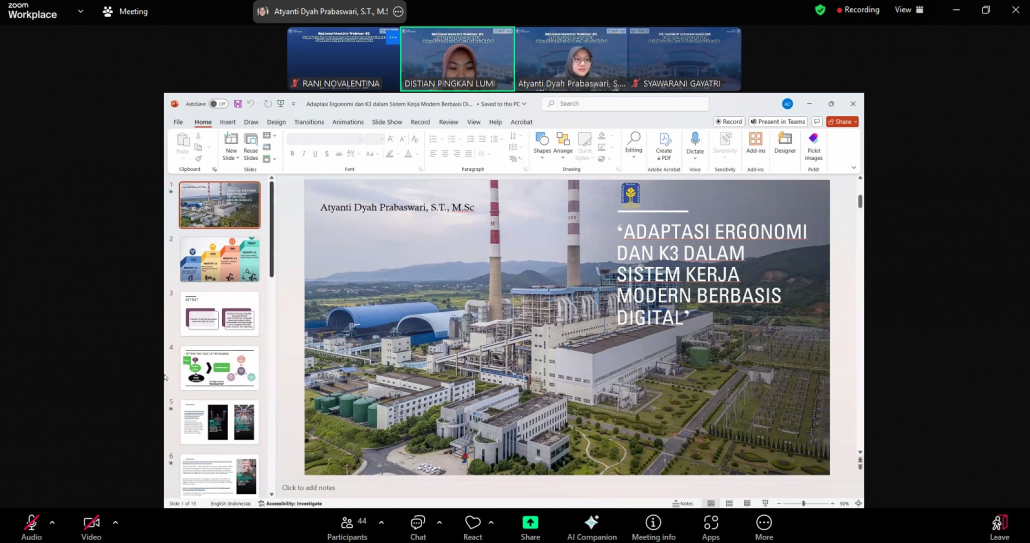Open the View layout menu in Zoom
This screenshot has width=1030, height=543.
909,10
